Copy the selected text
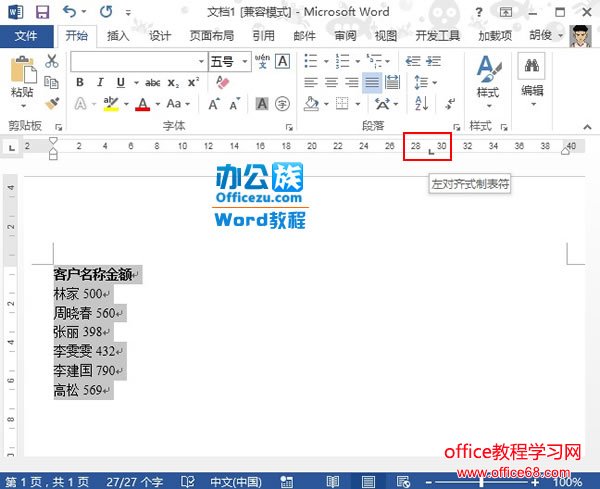The height and width of the screenshot is (489, 600). pos(51,82)
